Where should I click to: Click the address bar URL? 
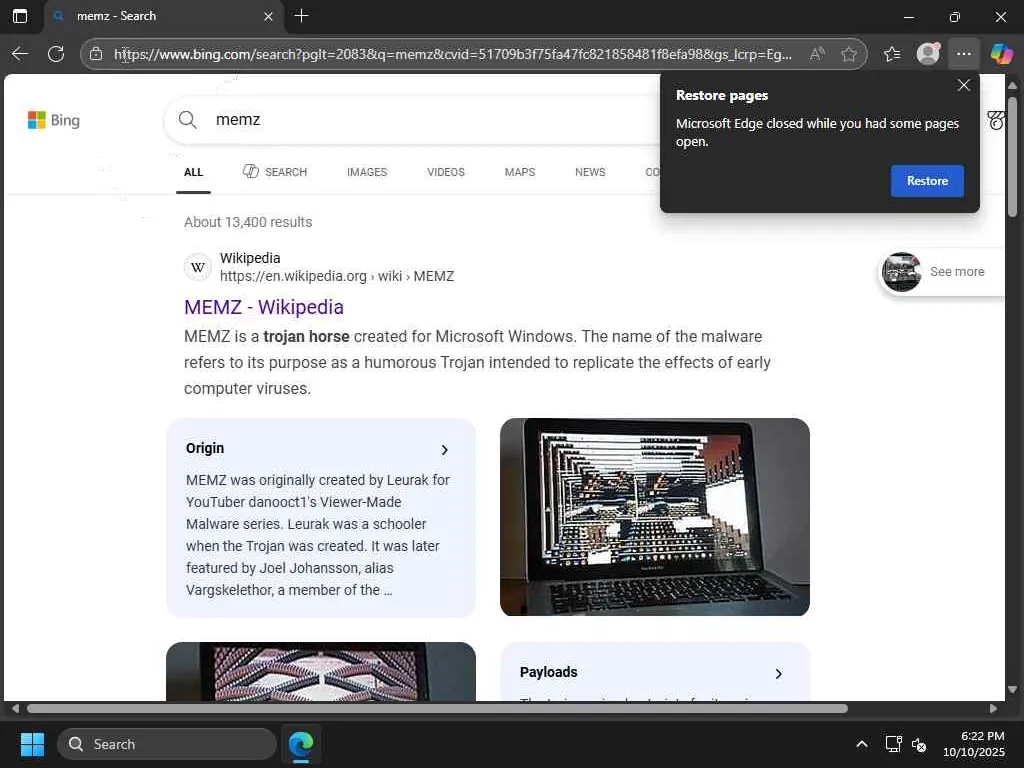click(x=453, y=54)
